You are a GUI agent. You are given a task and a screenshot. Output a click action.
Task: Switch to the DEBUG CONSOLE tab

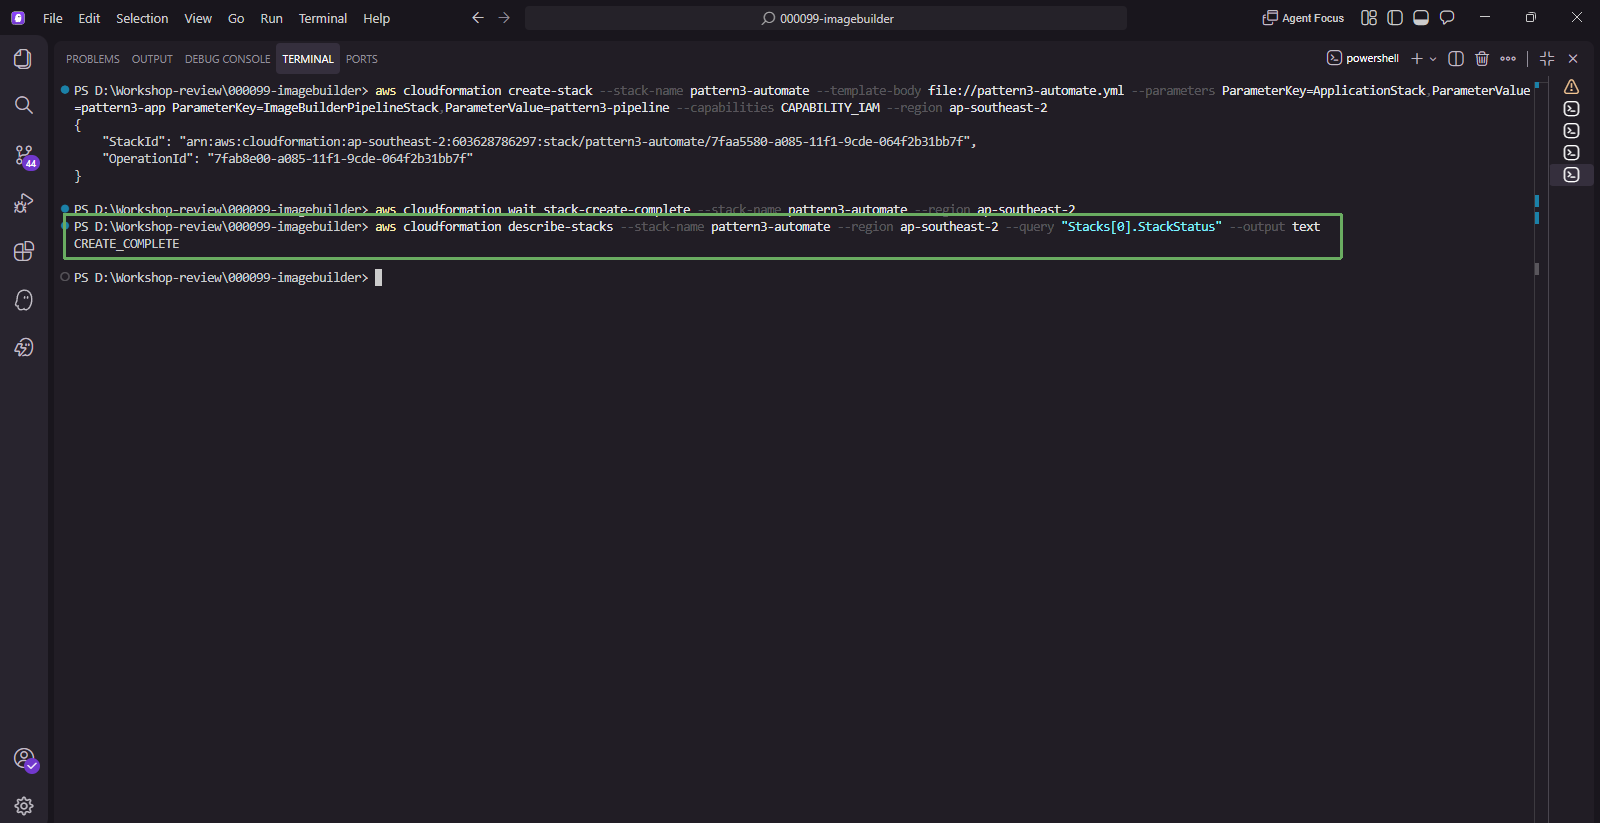pyautogui.click(x=227, y=59)
